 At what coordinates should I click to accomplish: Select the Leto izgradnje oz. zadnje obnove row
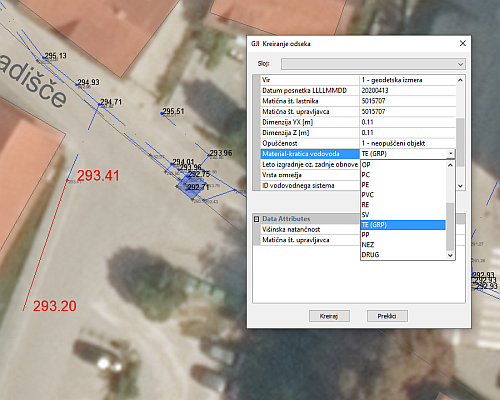(310, 164)
